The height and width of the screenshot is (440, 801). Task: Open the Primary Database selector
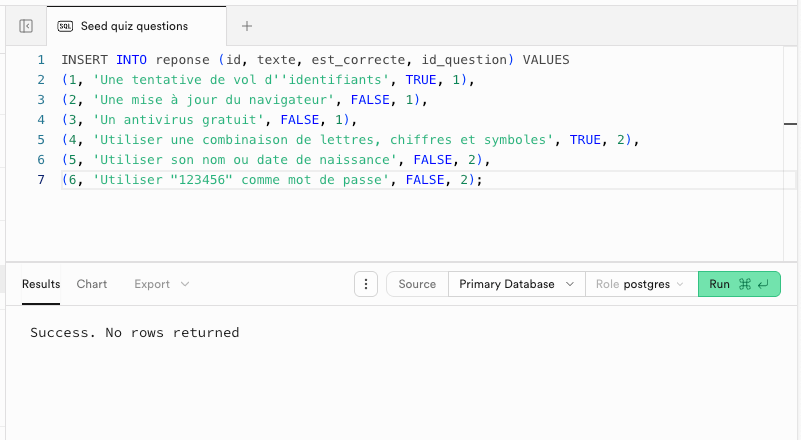[x=515, y=284]
